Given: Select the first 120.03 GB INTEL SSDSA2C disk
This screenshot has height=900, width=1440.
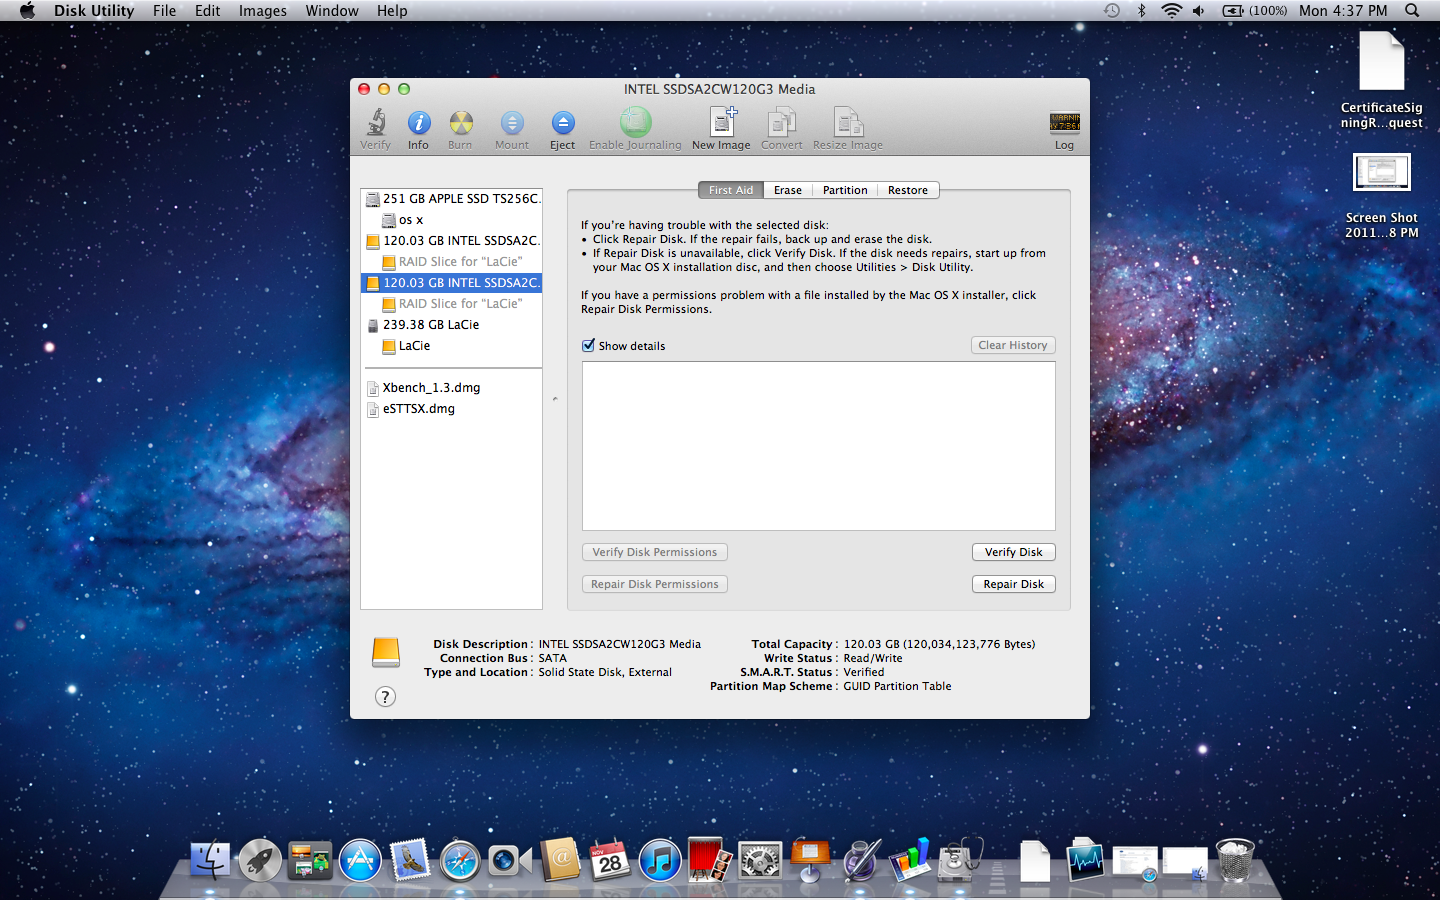Looking at the screenshot, I should [x=452, y=241].
